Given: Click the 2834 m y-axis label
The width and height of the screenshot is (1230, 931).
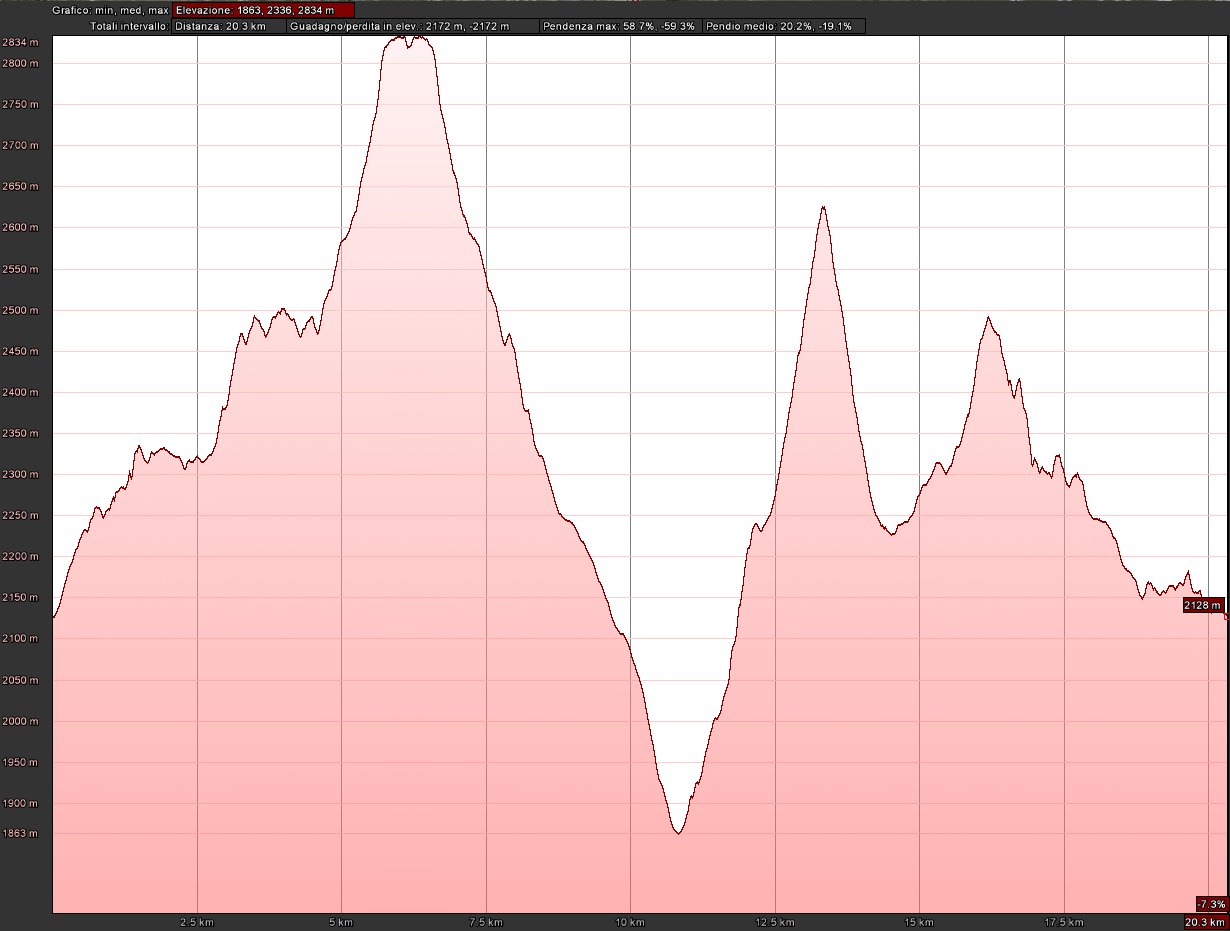Looking at the screenshot, I should pos(20,43).
